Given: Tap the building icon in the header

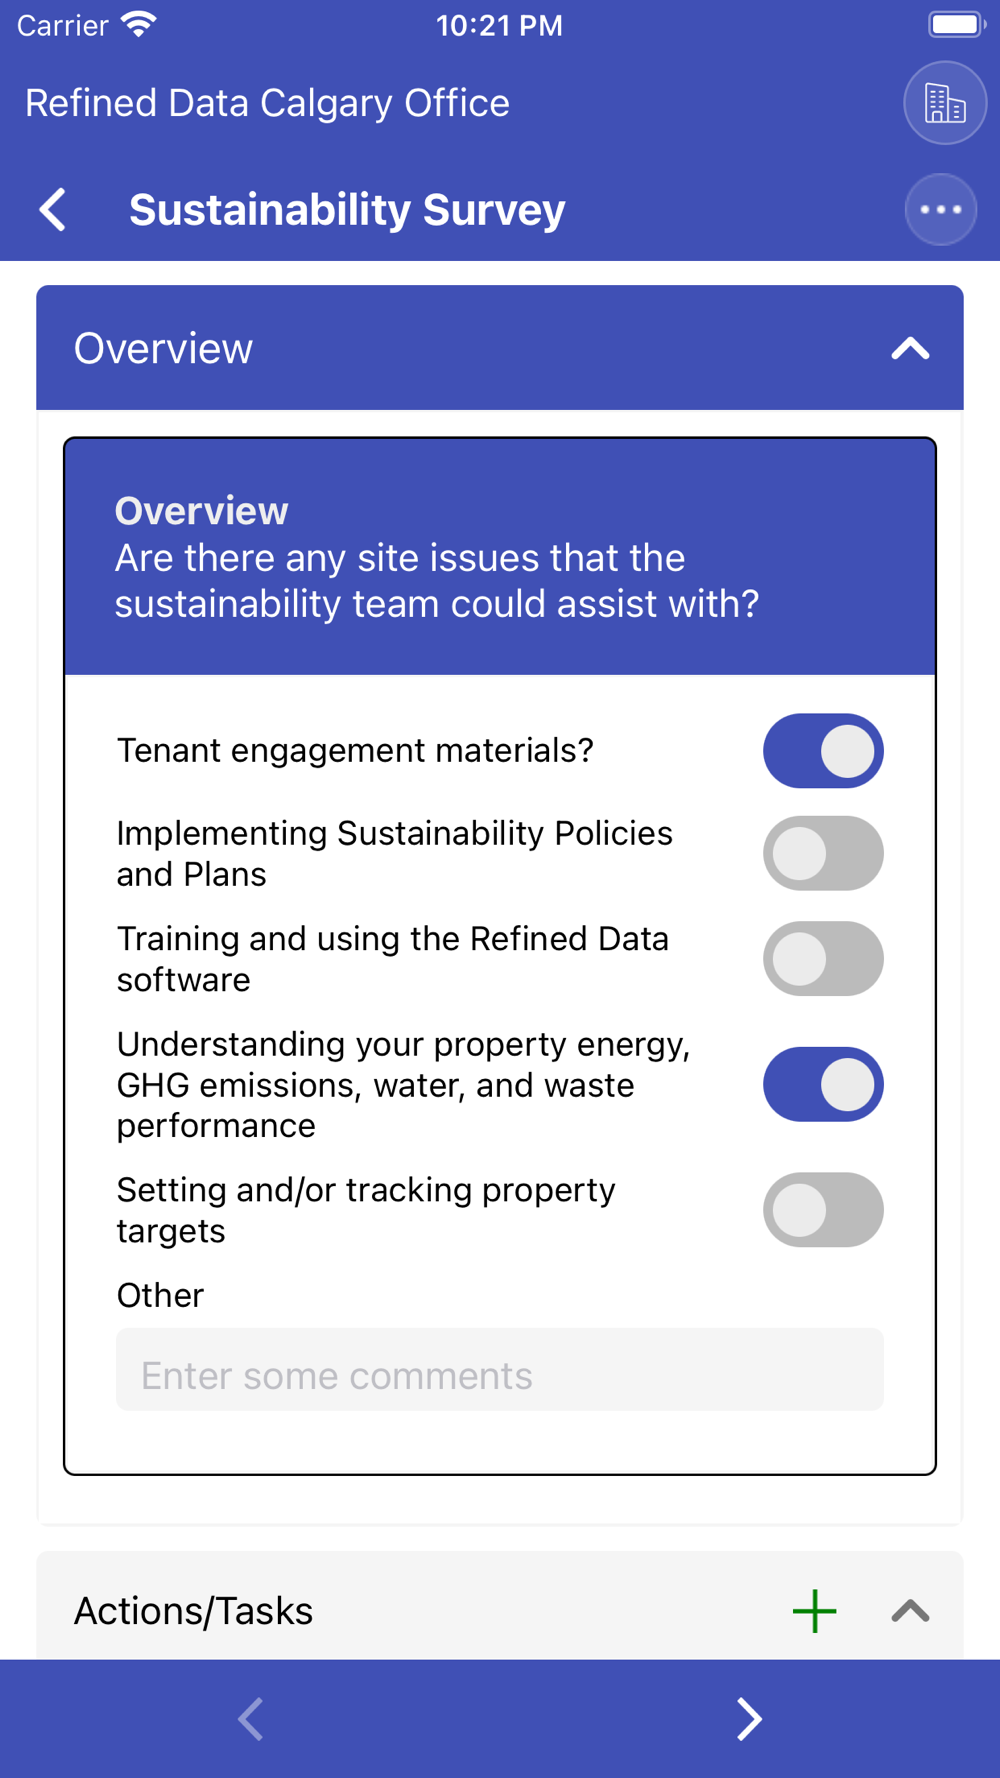Looking at the screenshot, I should coord(944,103).
